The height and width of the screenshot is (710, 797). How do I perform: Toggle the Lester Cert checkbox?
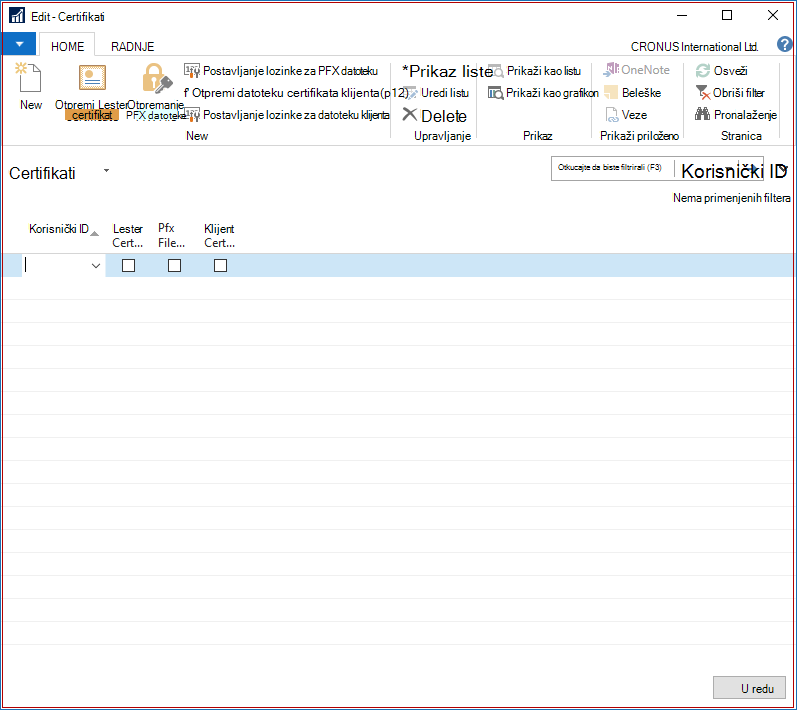pos(129,266)
